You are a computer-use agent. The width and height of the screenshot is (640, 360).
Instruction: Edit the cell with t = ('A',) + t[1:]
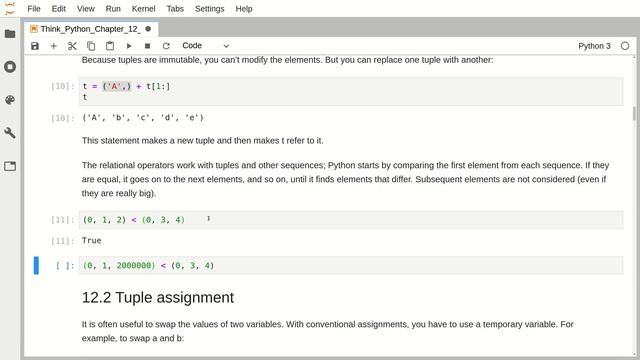[351, 91]
